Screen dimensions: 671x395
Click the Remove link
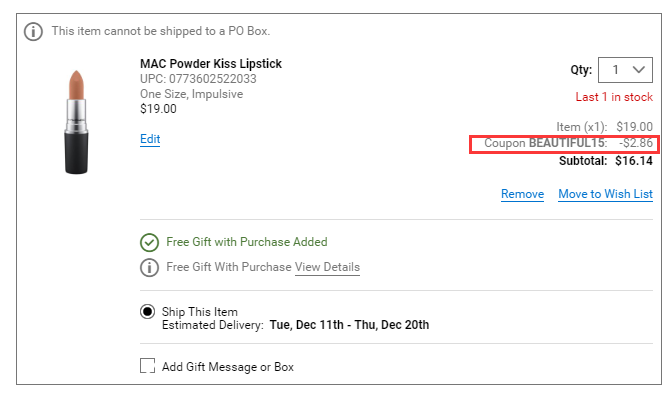click(523, 194)
